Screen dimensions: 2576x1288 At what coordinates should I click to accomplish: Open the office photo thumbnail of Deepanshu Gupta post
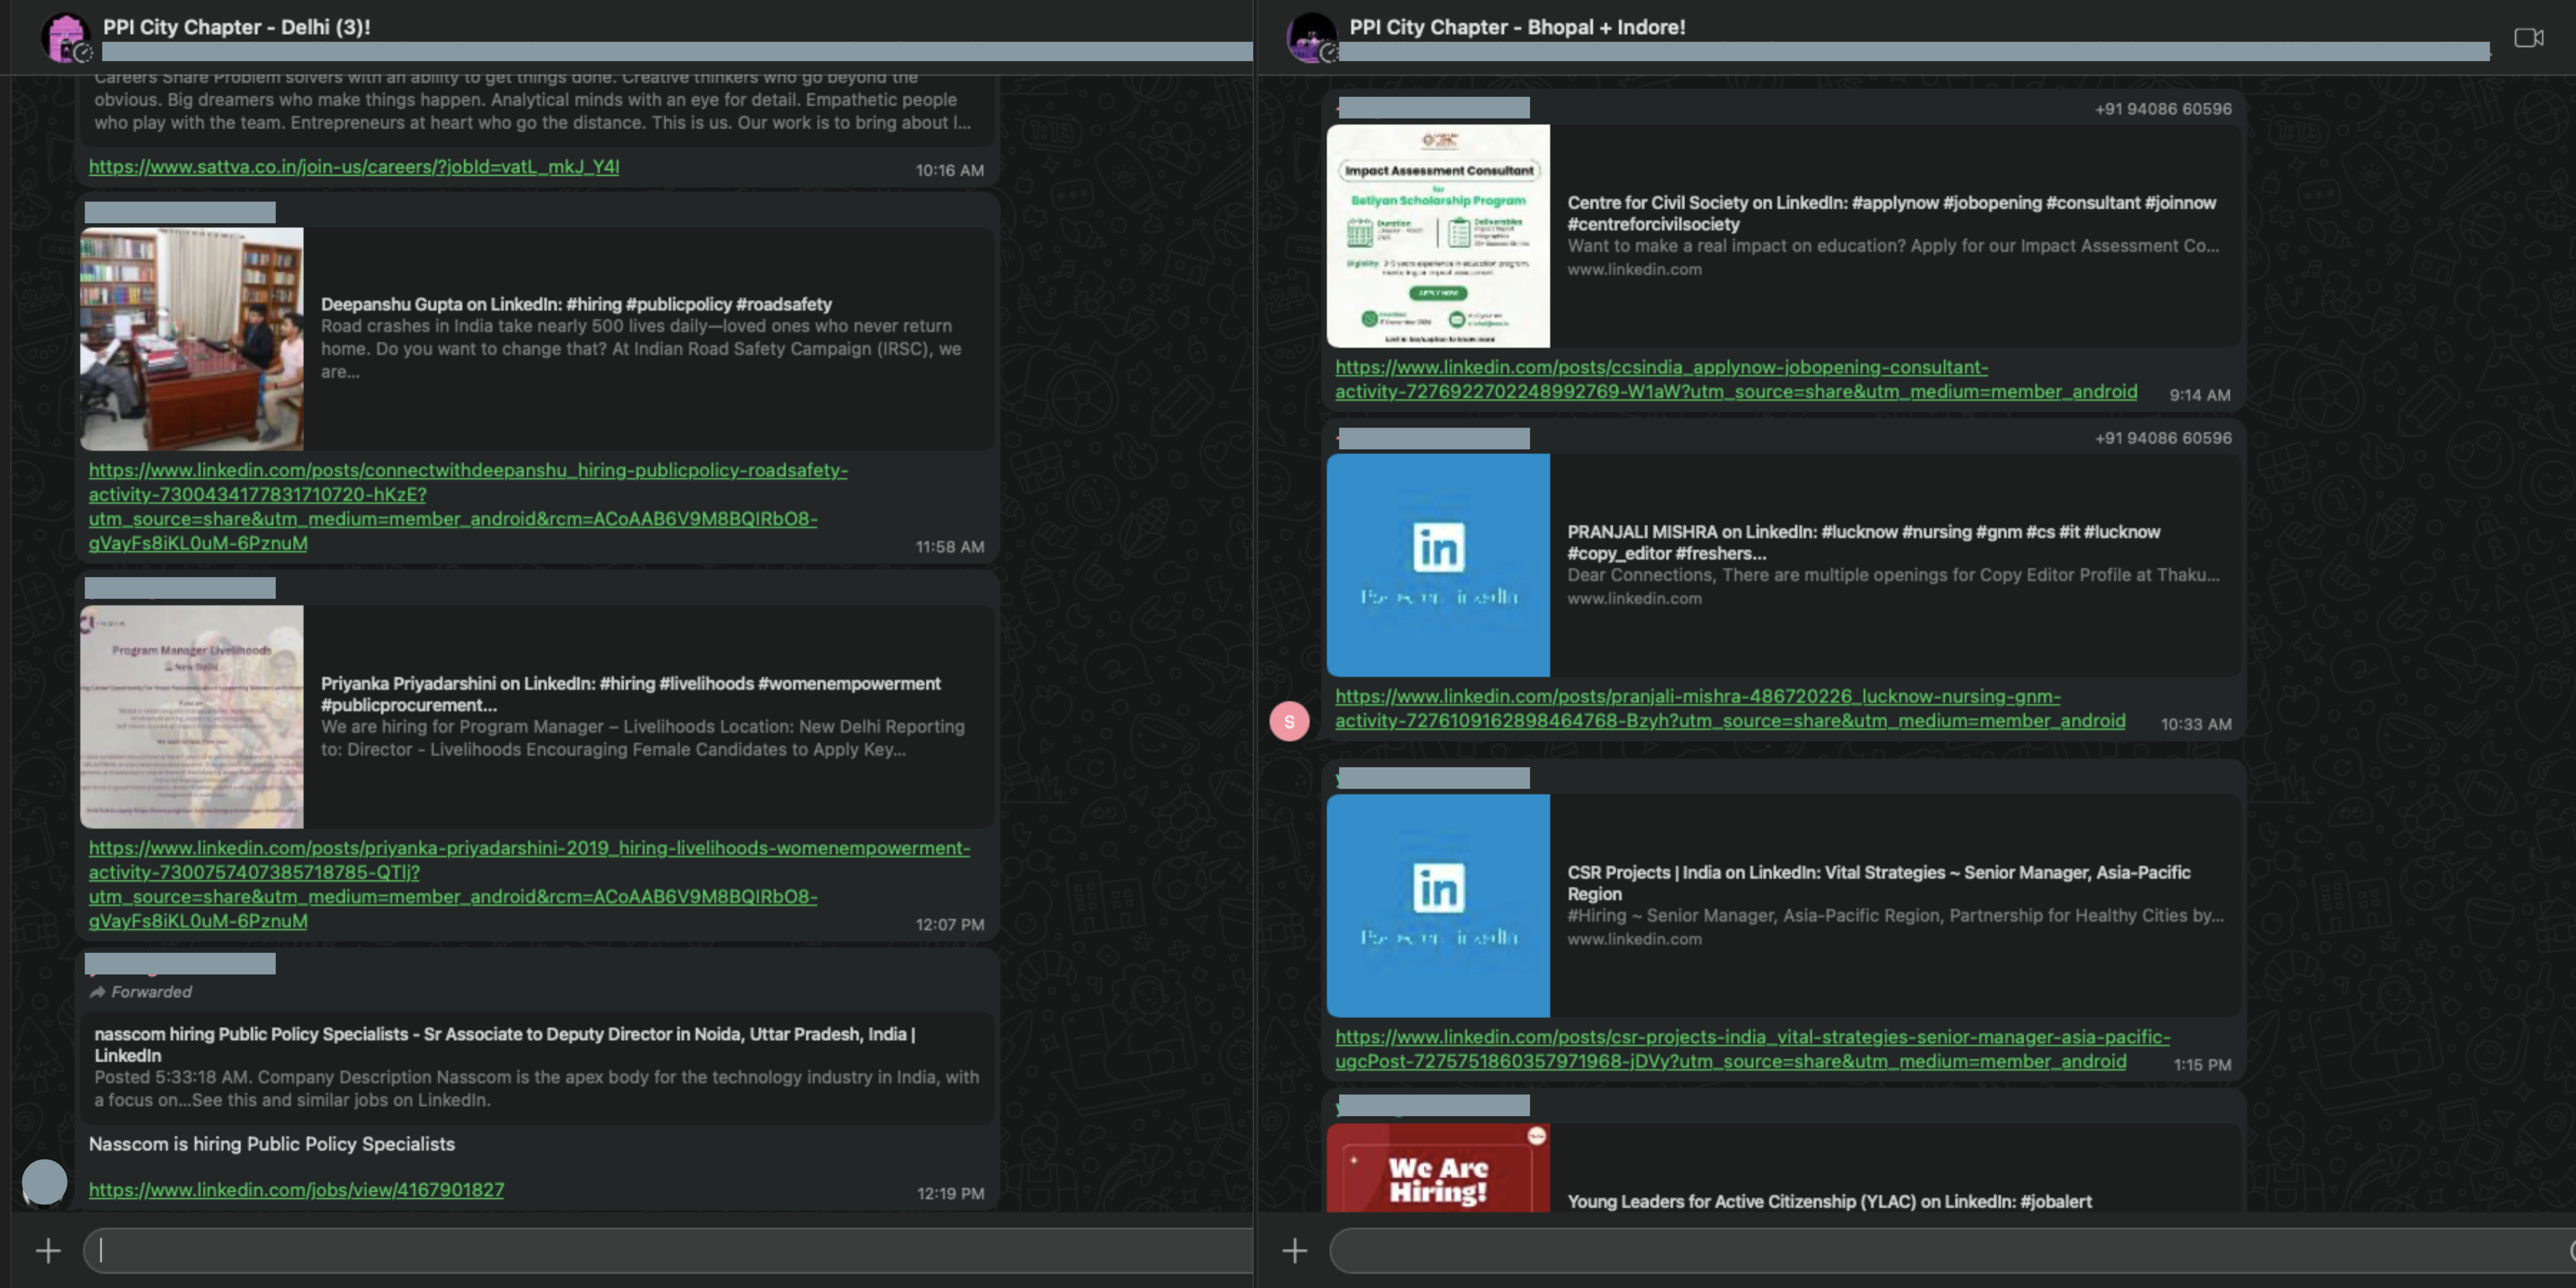(192, 339)
